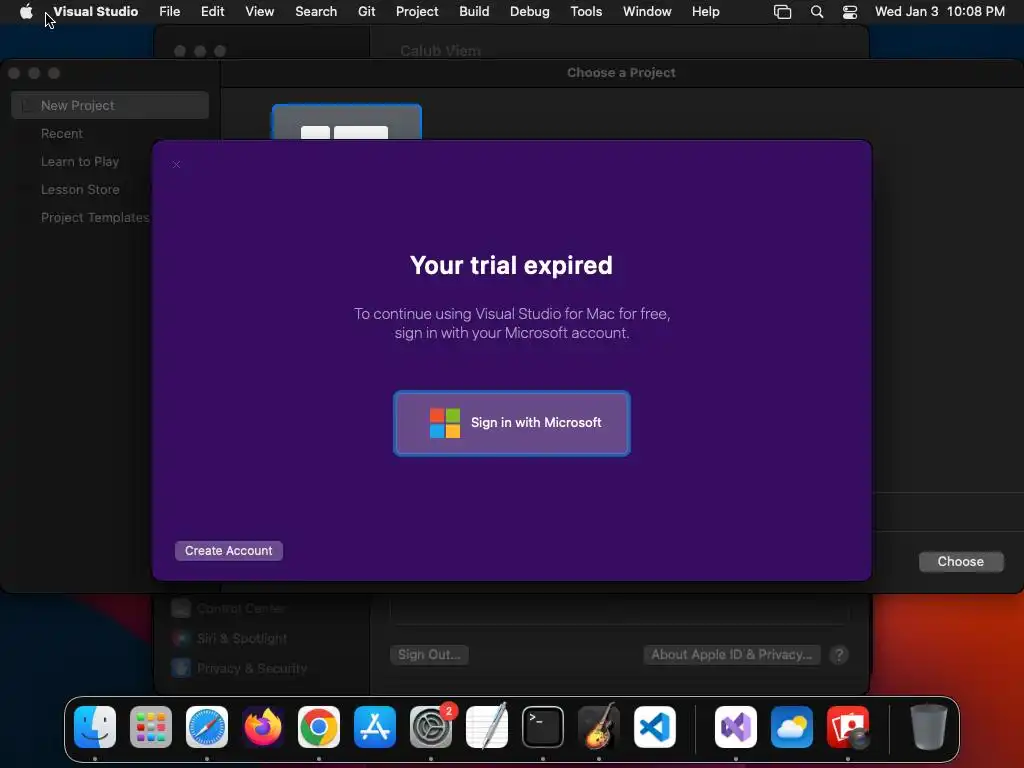Open the Edit menu
1024x768 pixels.
[x=212, y=12]
